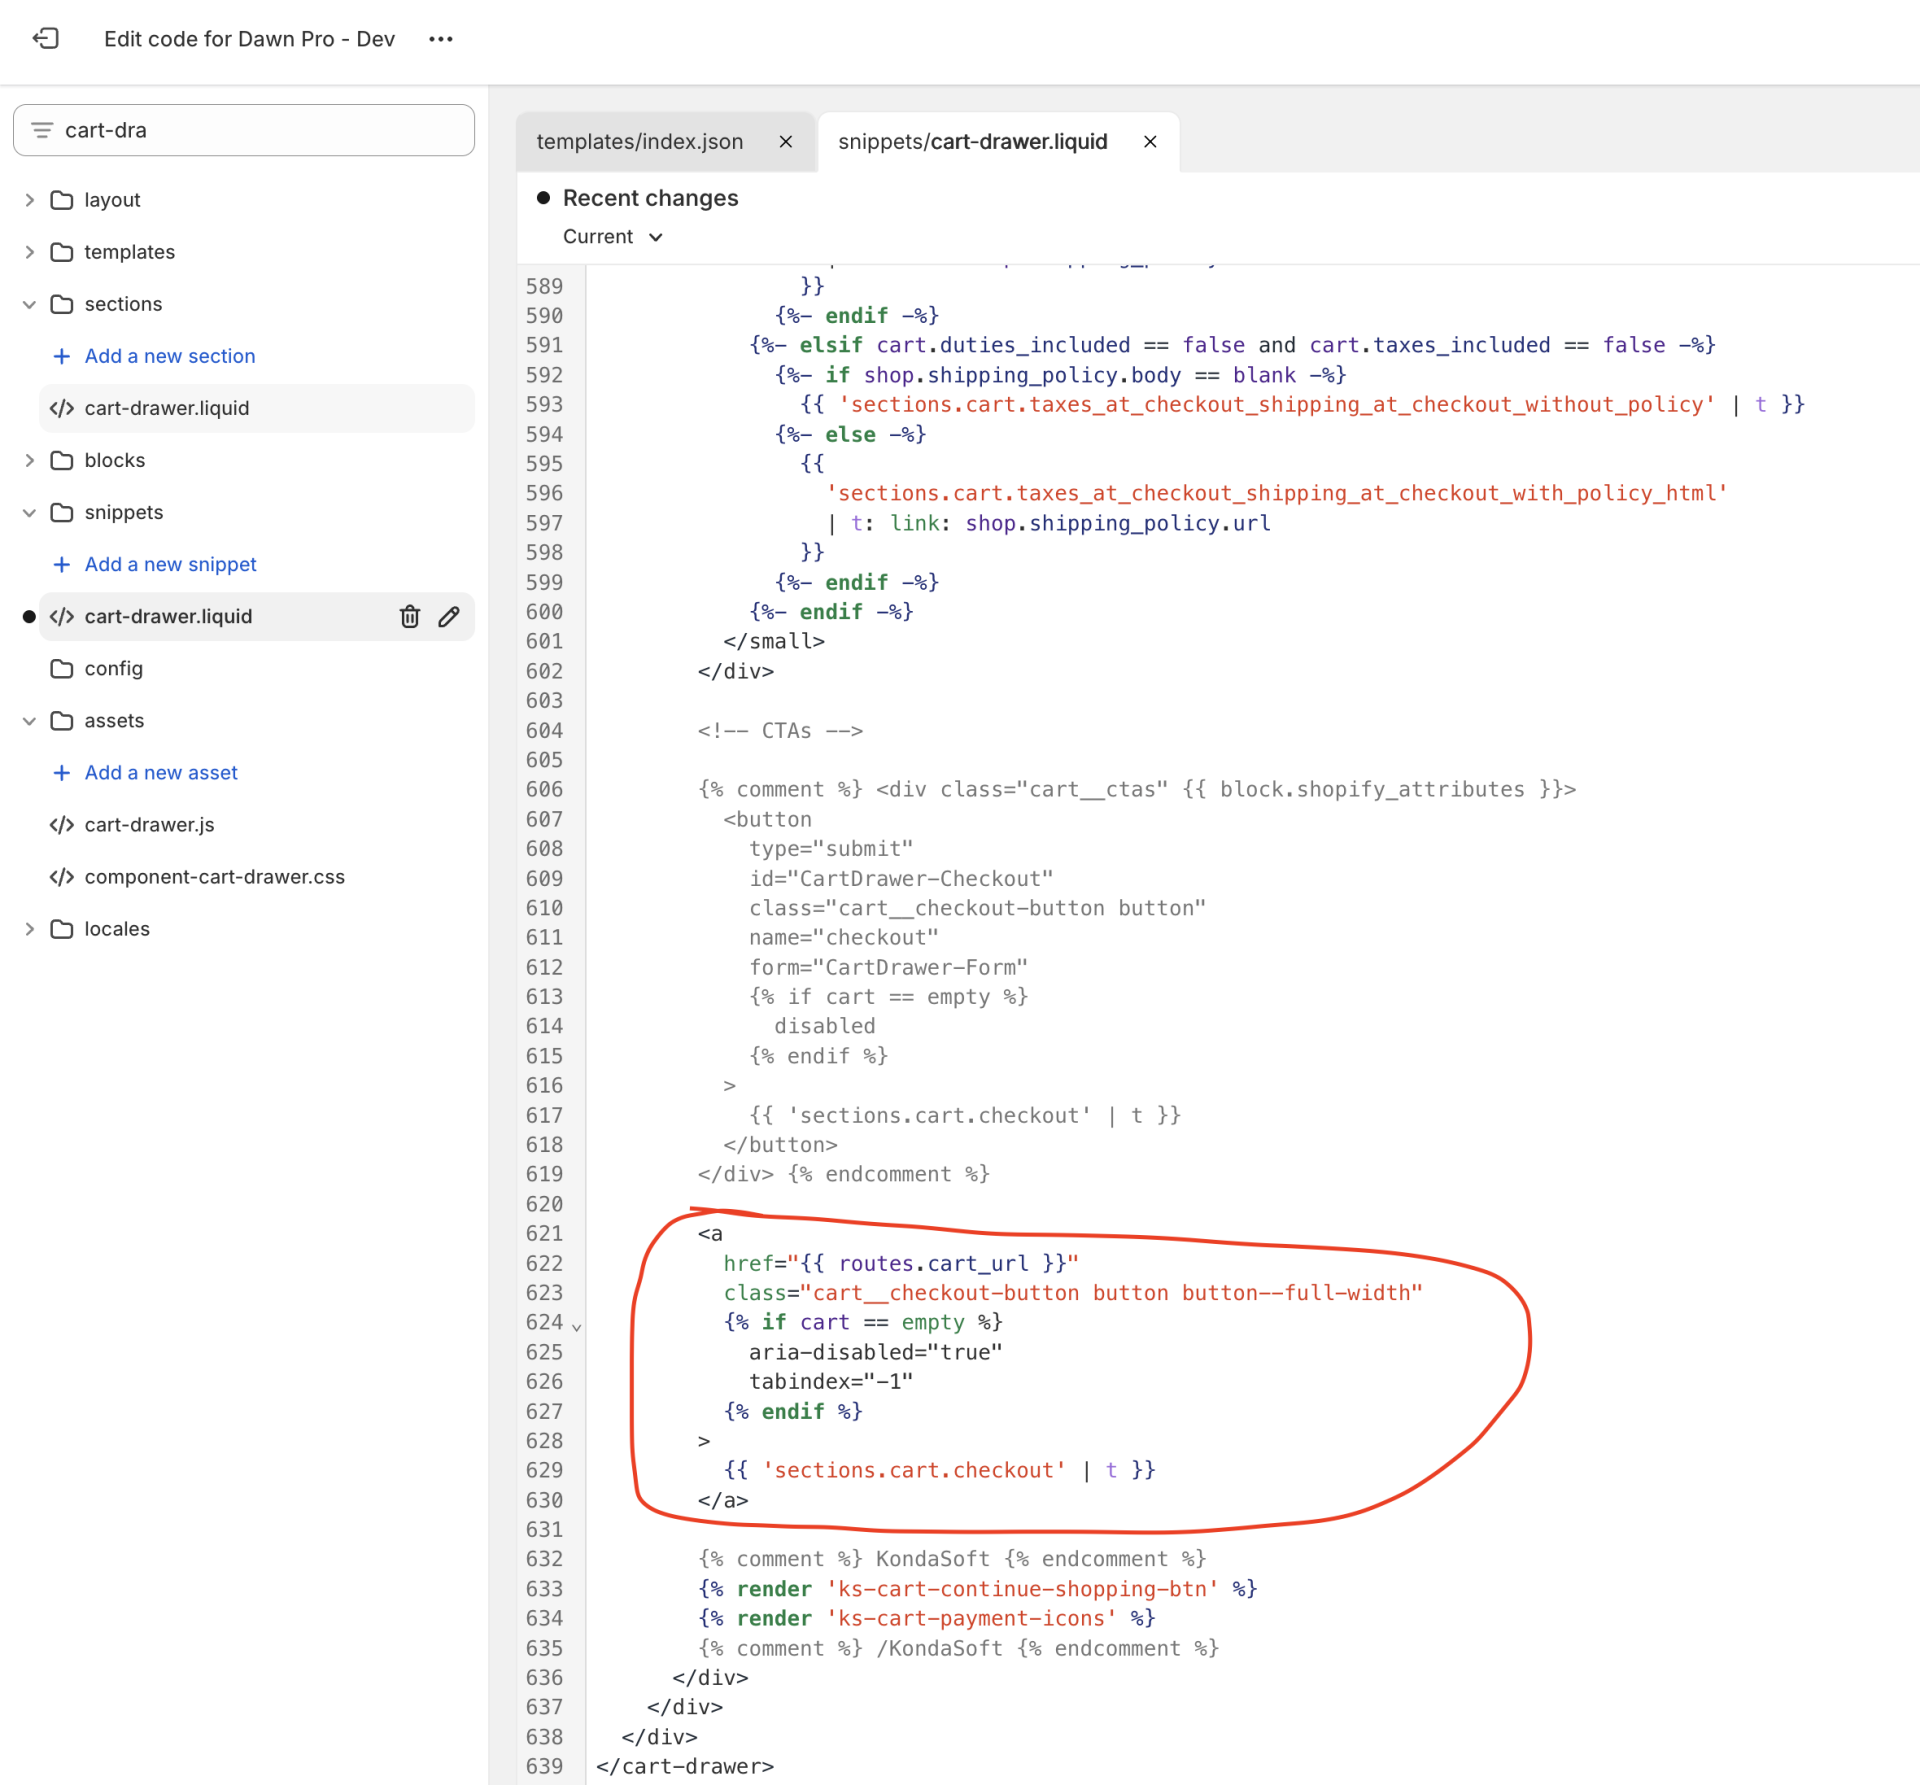Screen dimensions: 1920x1785
Task: Click Add a new section link
Action: (x=170, y=356)
